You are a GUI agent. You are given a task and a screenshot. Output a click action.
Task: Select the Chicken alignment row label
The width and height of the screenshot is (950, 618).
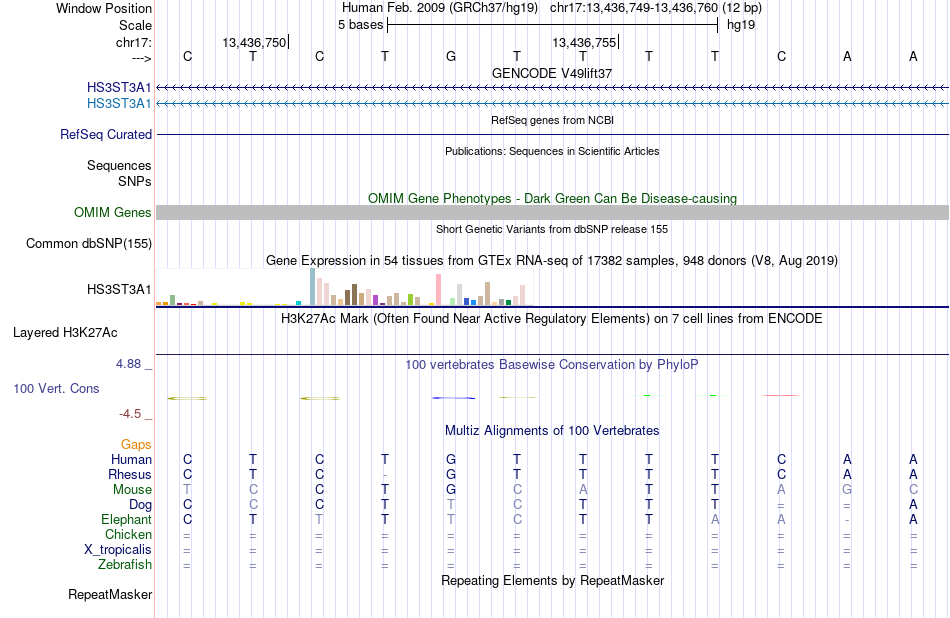click(x=128, y=534)
